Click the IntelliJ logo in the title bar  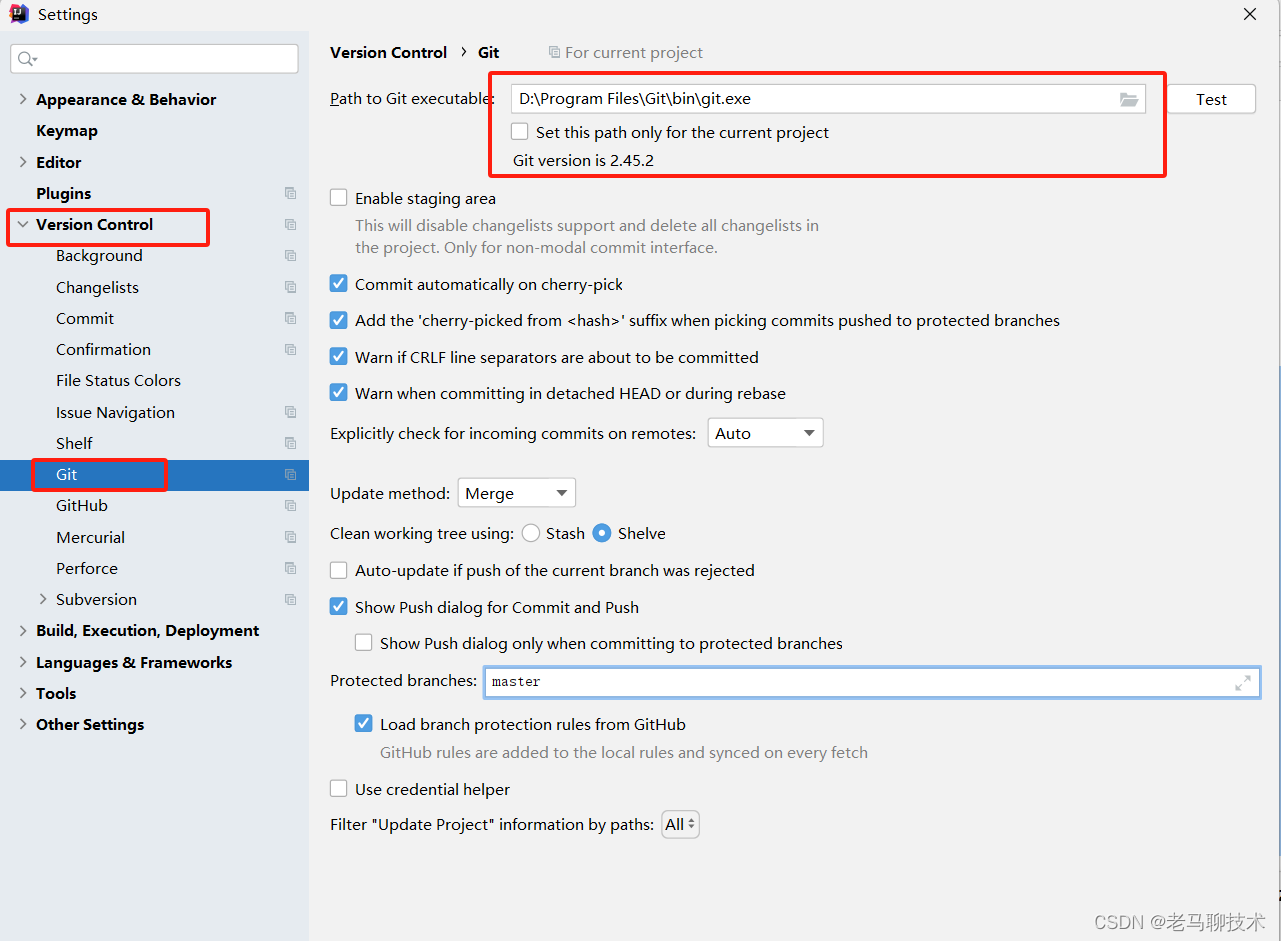click(x=19, y=14)
